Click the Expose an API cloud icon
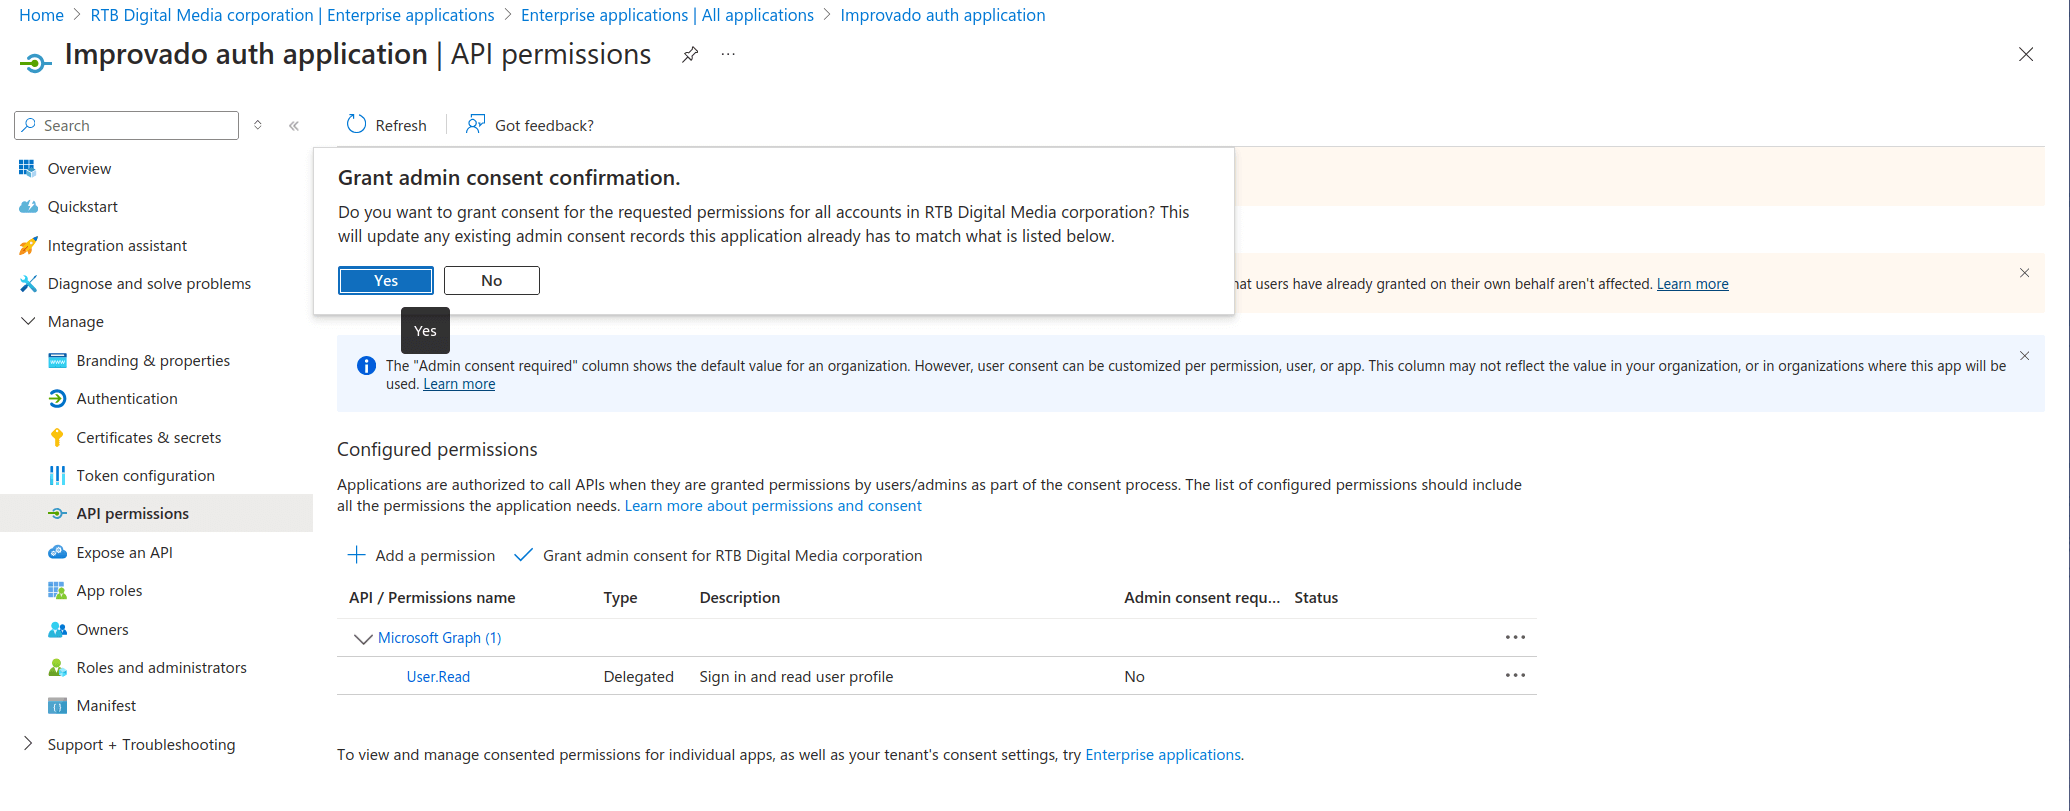 57,552
